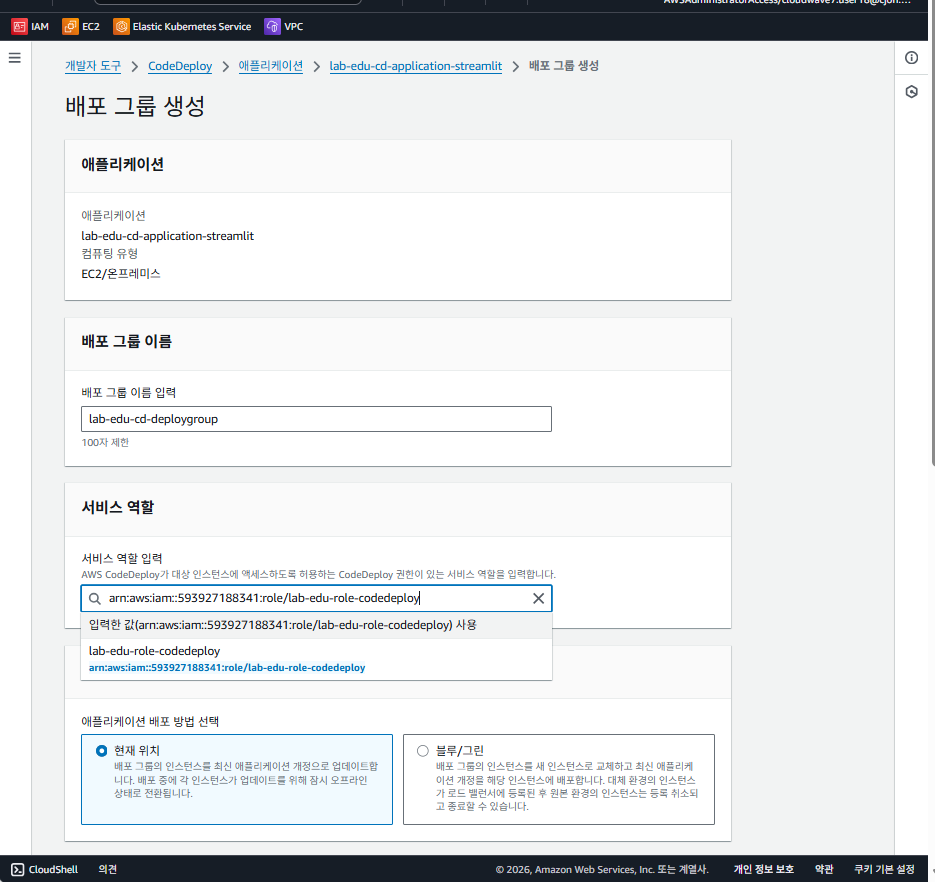Select the 현재 위치 deployment radio button
The image size is (935, 882).
(x=102, y=751)
